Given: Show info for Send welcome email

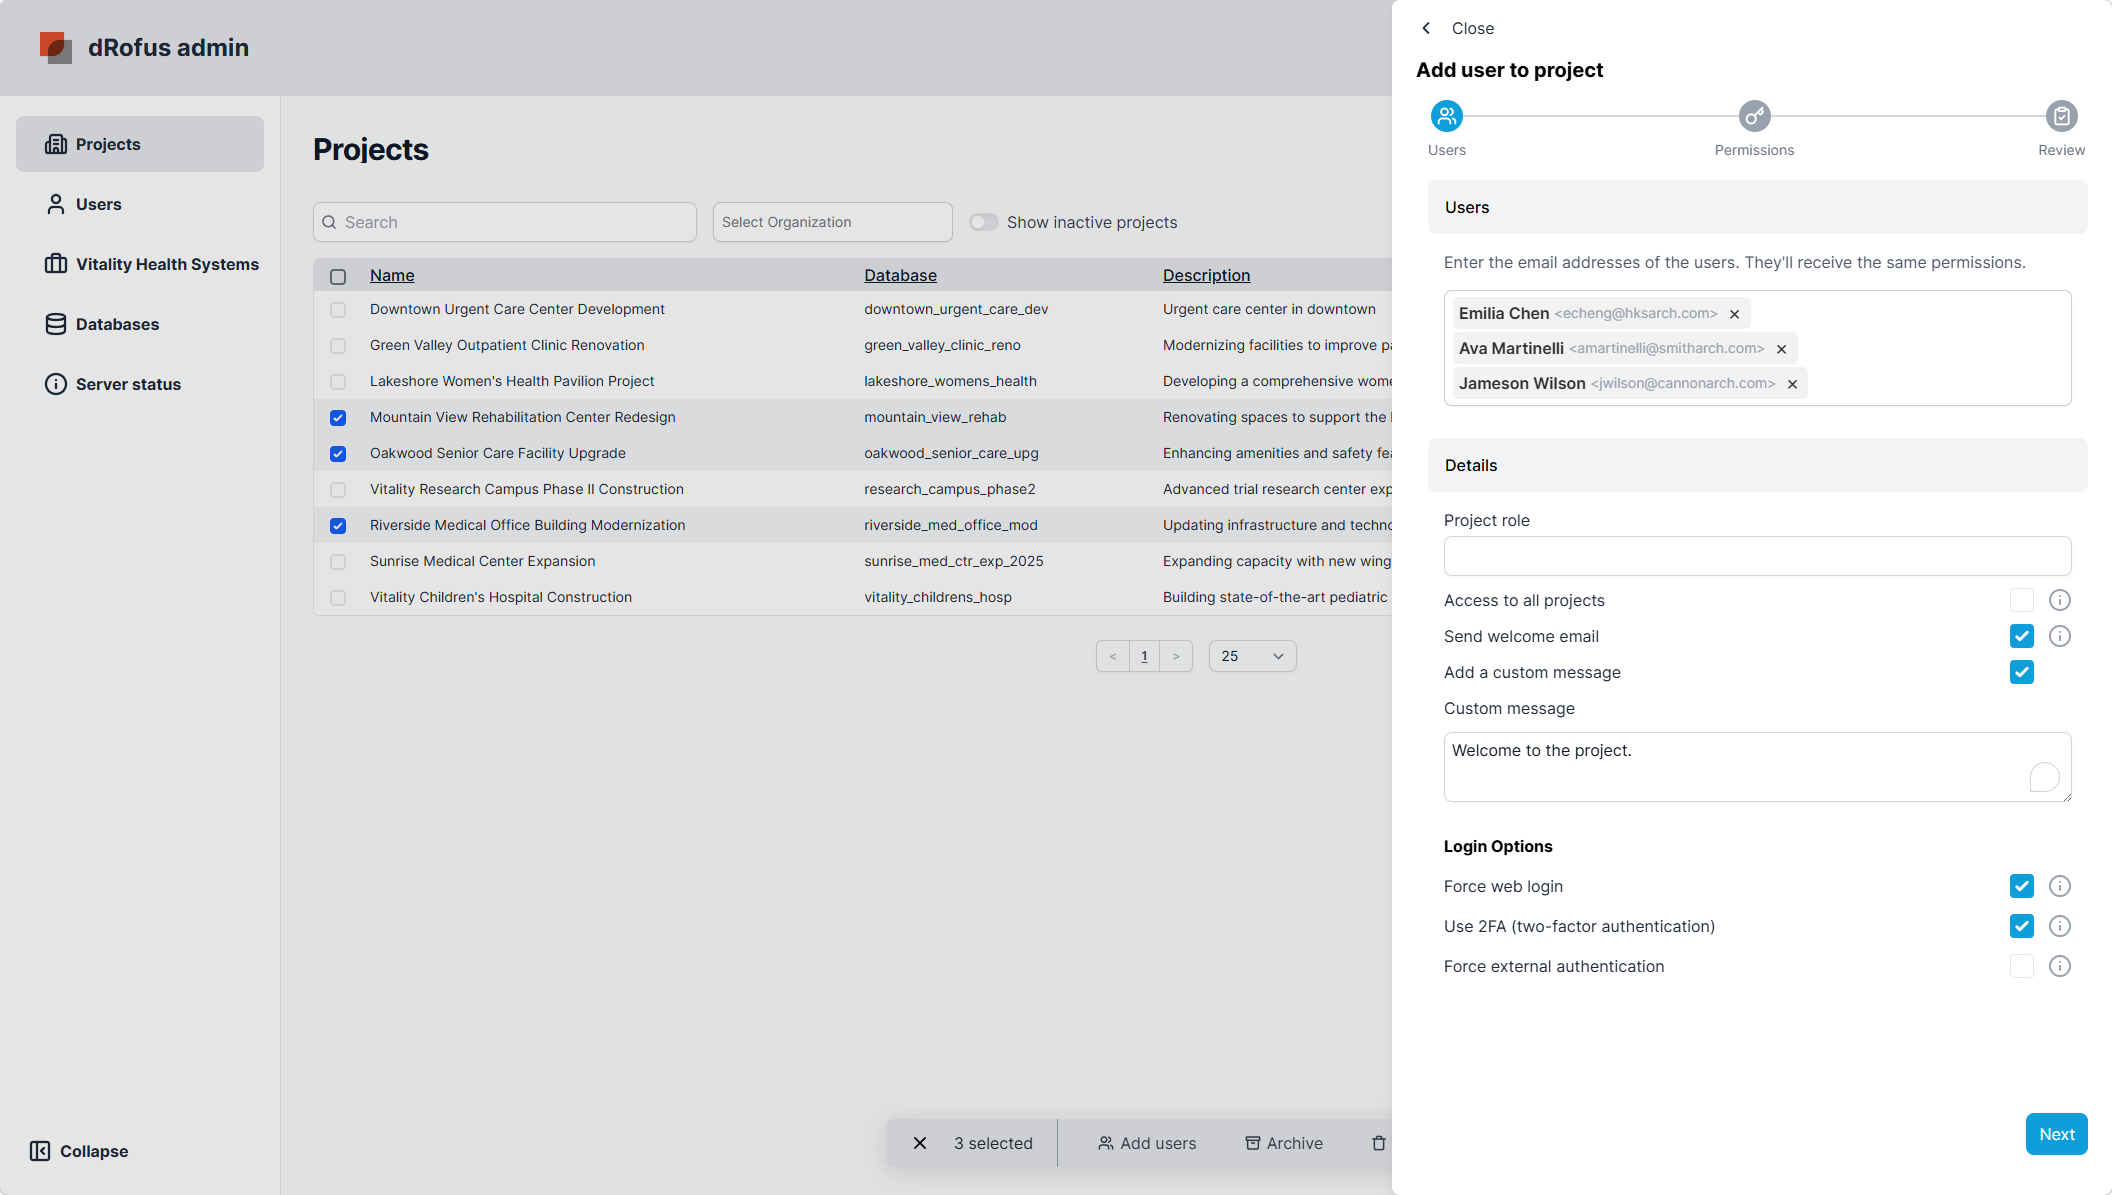Looking at the screenshot, I should tap(2060, 636).
